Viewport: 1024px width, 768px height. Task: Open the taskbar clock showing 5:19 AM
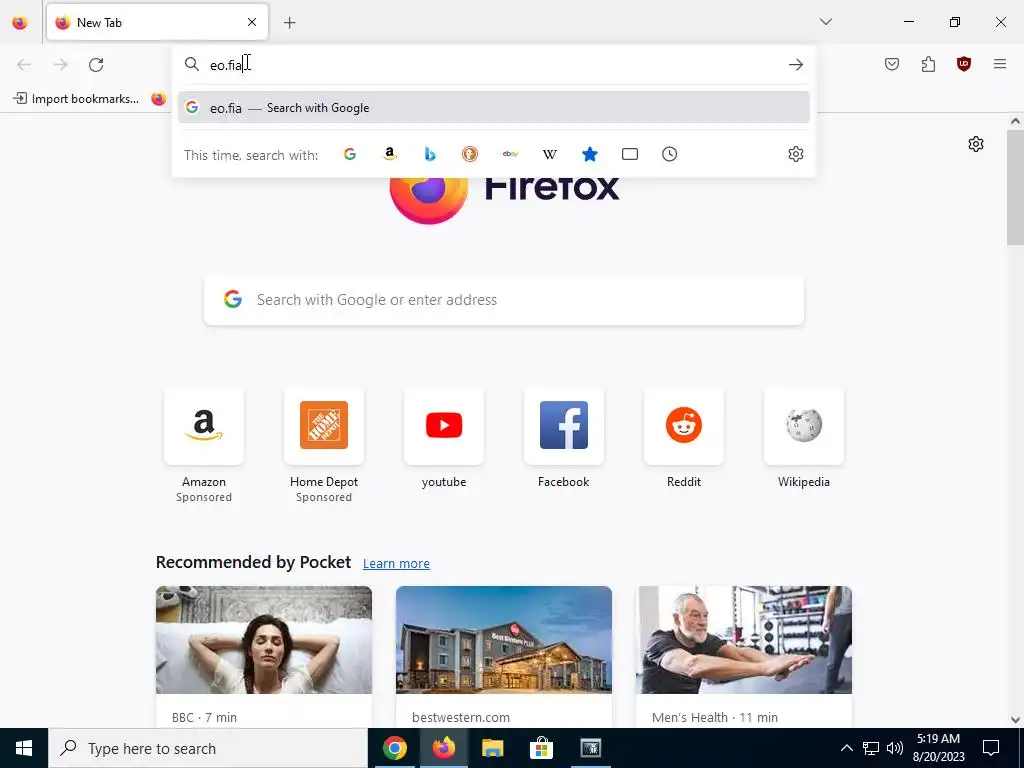coord(938,748)
